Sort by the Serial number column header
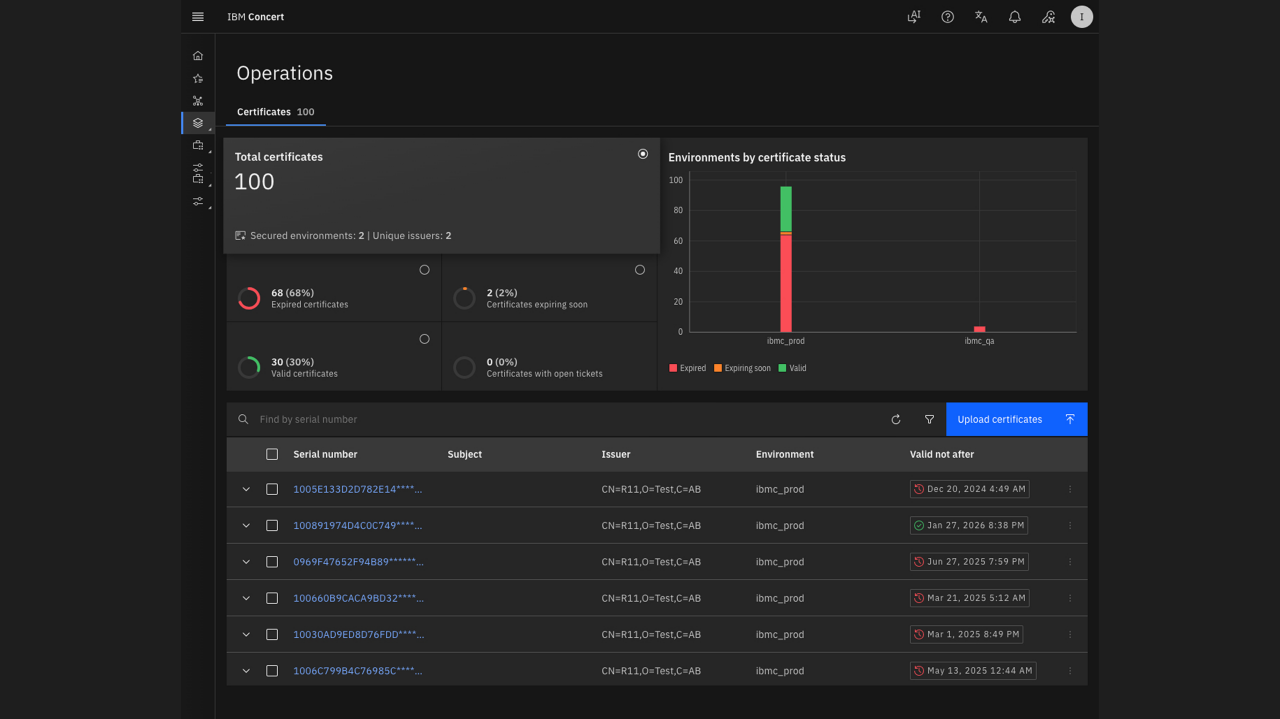This screenshot has height=719, width=1280. [x=325, y=454]
